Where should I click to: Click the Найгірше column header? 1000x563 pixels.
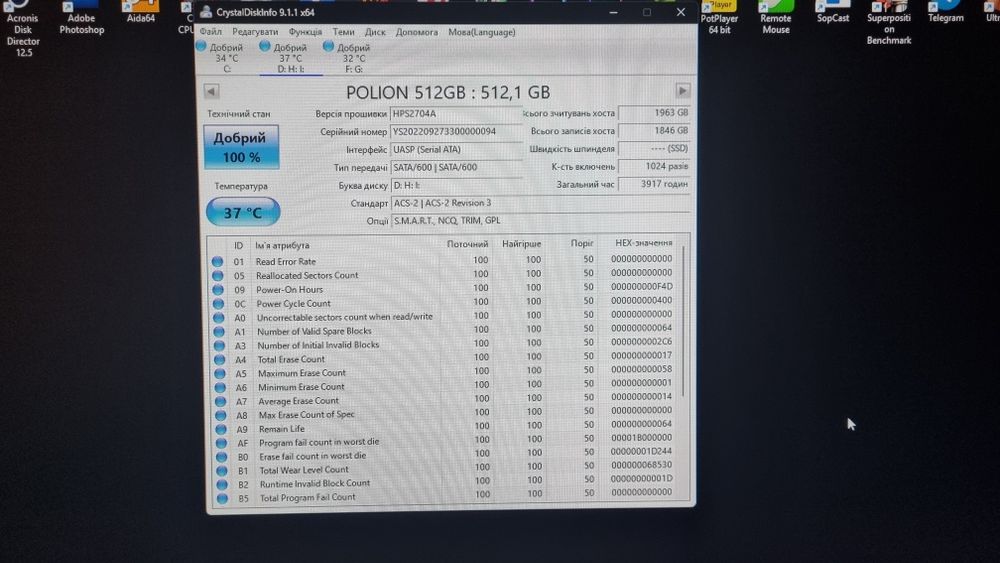click(x=522, y=244)
